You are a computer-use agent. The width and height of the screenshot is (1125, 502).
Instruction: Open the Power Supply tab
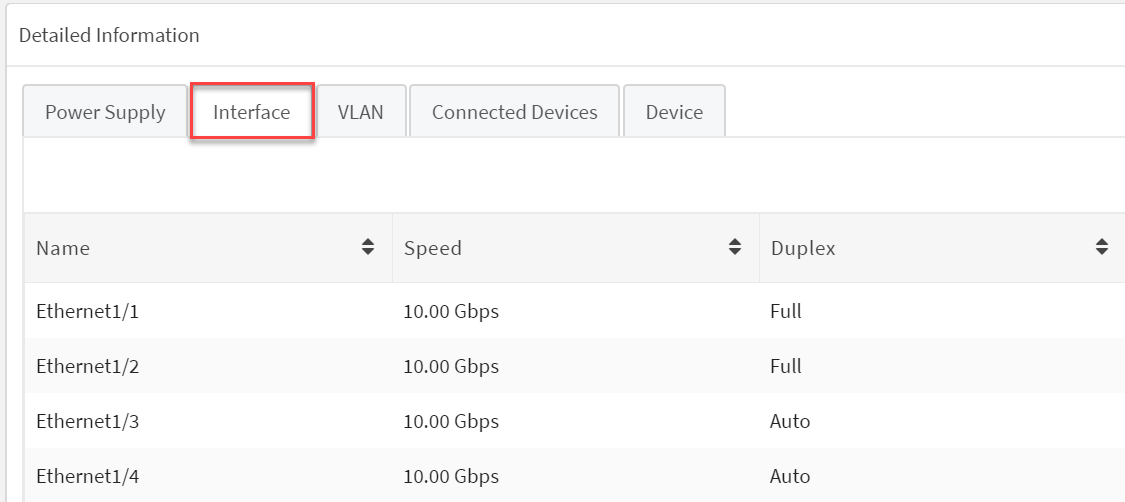coord(105,112)
